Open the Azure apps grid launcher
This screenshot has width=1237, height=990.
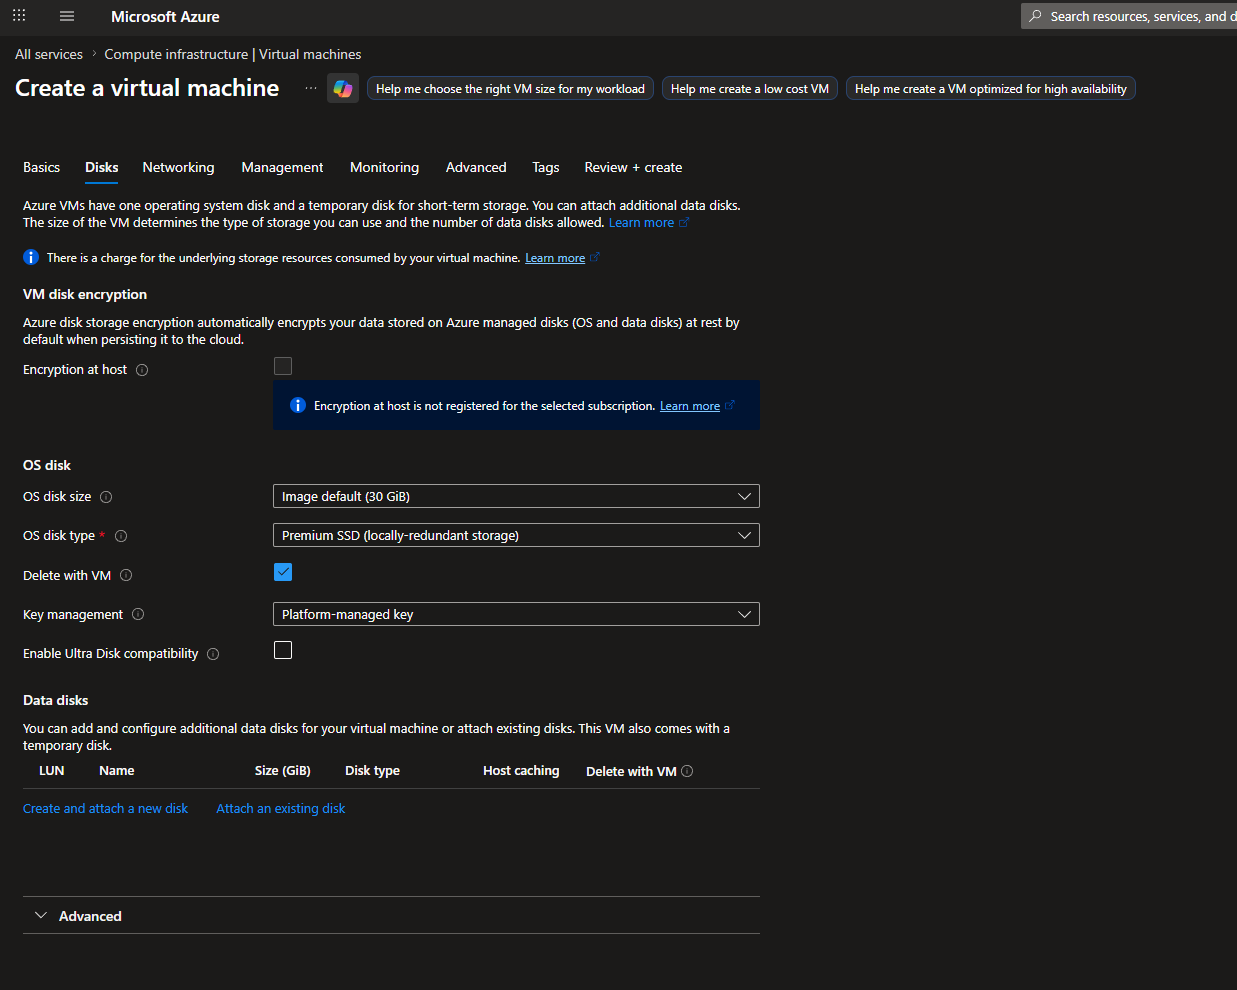coord(19,16)
